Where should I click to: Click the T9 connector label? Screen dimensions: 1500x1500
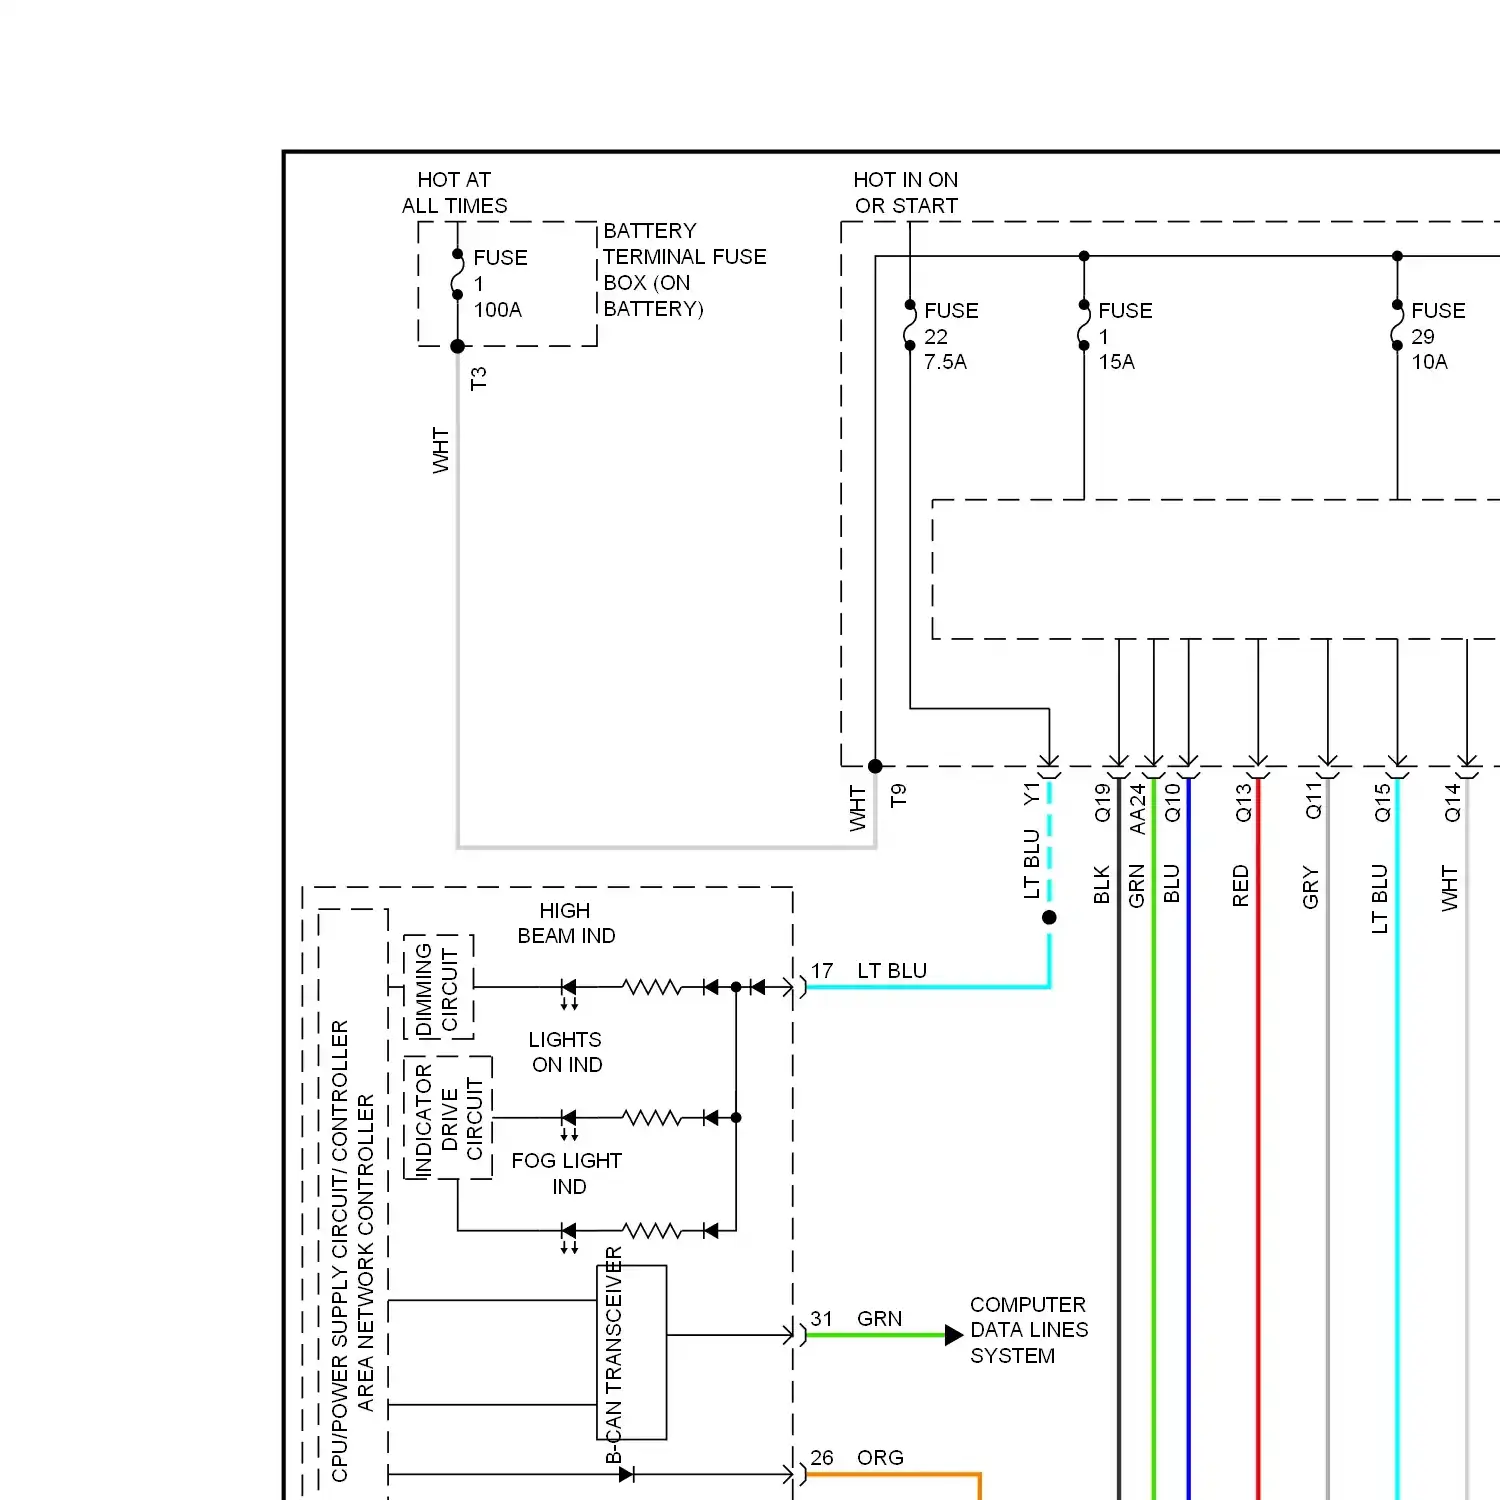(898, 795)
